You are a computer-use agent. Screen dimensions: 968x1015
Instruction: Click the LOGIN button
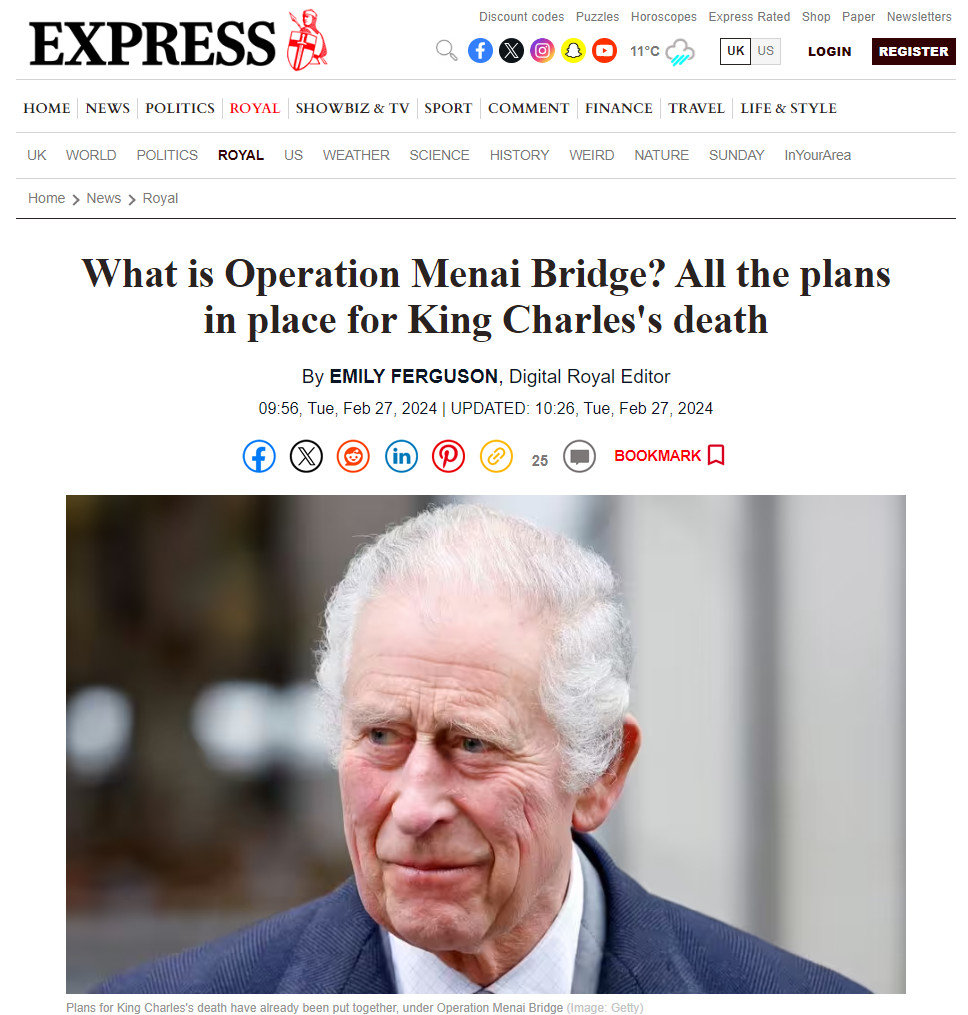829,51
